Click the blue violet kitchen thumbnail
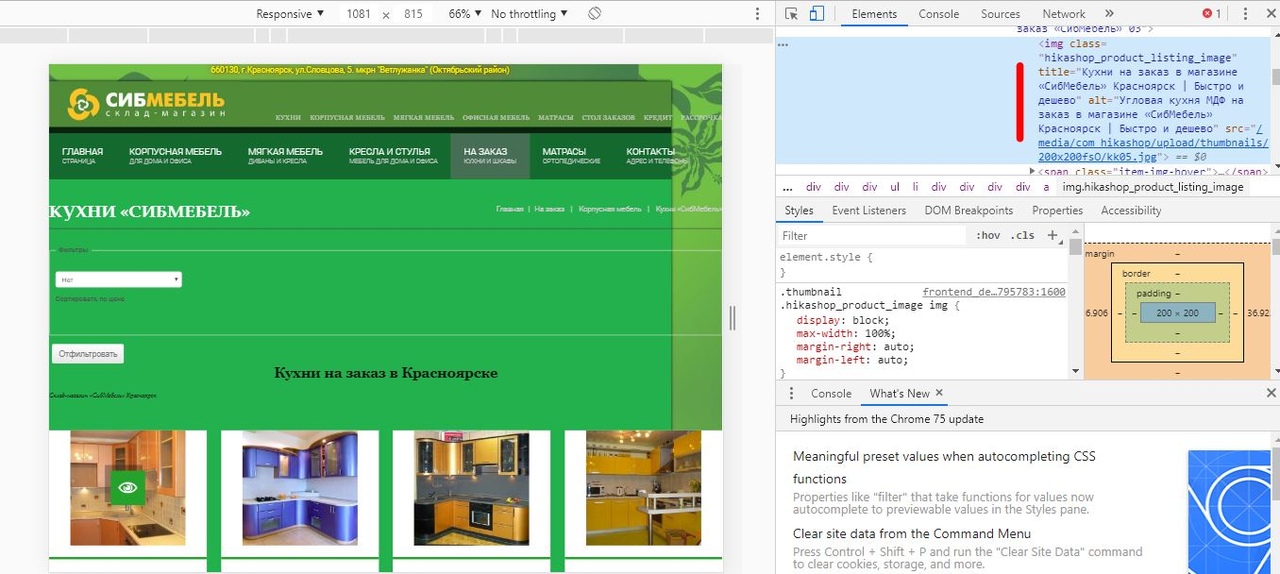This screenshot has height=574, width=1280. [299, 487]
